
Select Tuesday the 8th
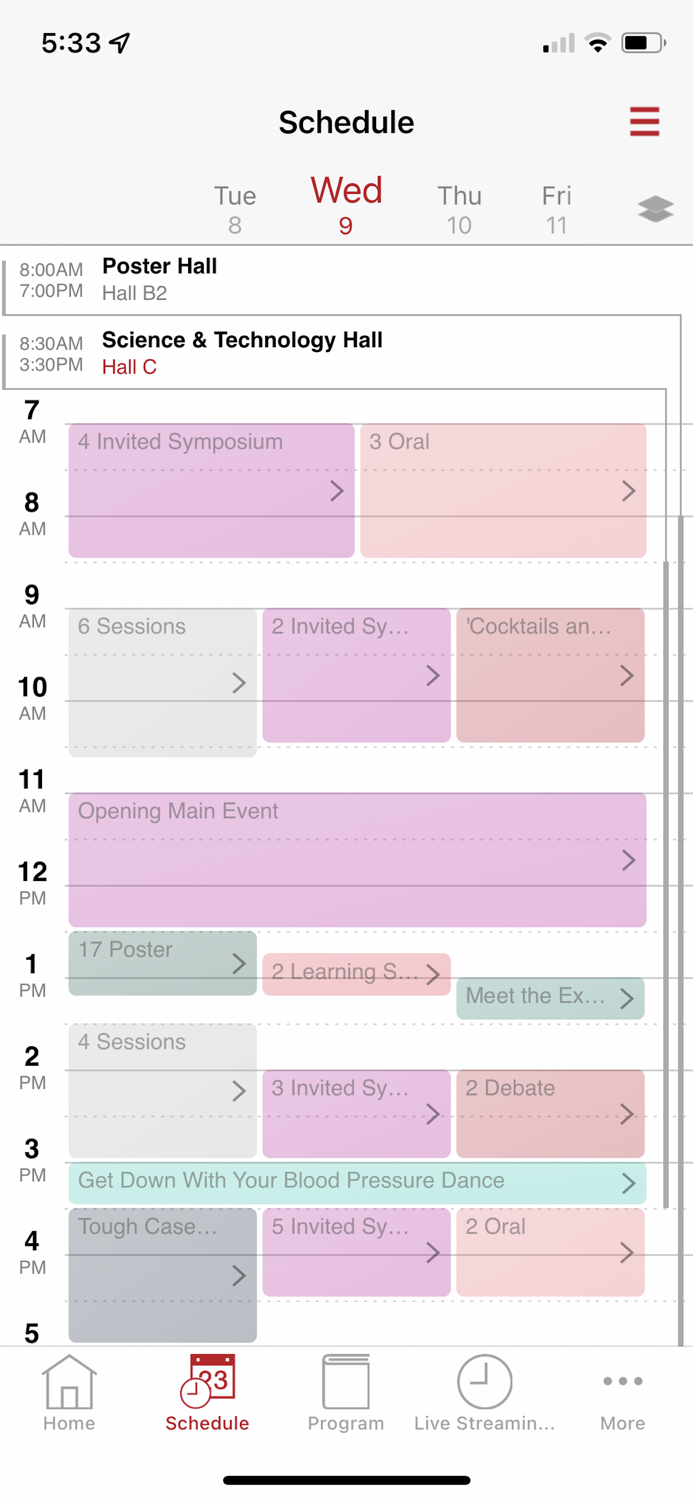click(235, 207)
